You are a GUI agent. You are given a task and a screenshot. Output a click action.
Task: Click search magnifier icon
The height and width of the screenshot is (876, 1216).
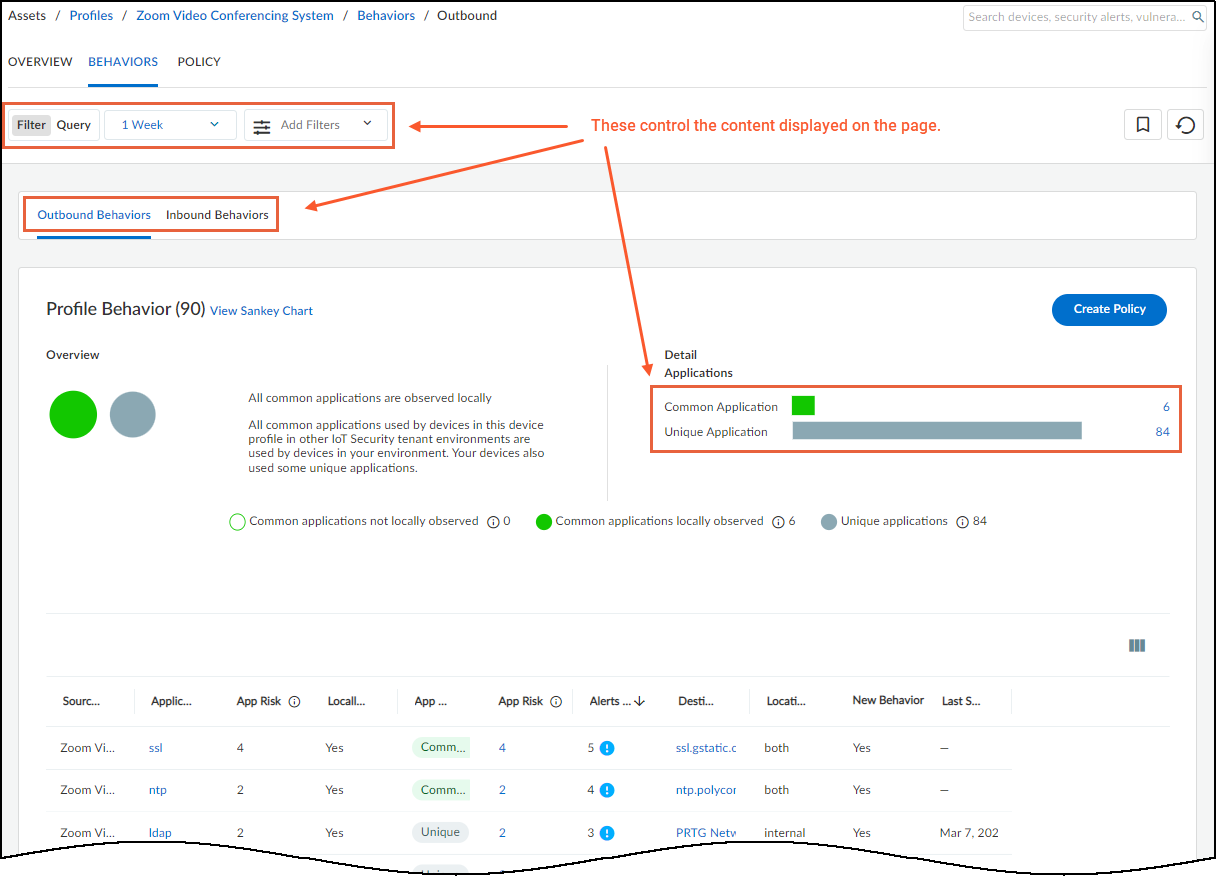(x=1198, y=17)
